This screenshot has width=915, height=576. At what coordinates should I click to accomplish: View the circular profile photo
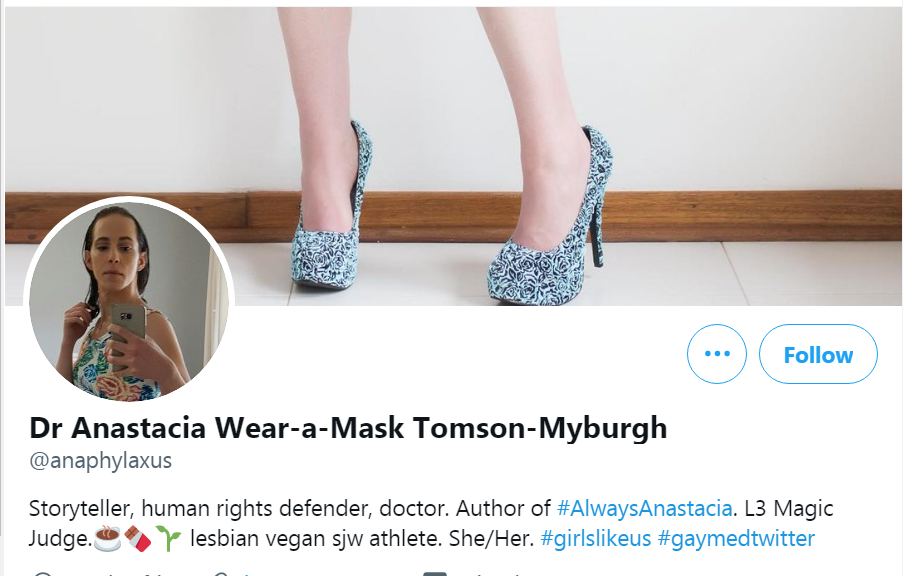coord(129,301)
